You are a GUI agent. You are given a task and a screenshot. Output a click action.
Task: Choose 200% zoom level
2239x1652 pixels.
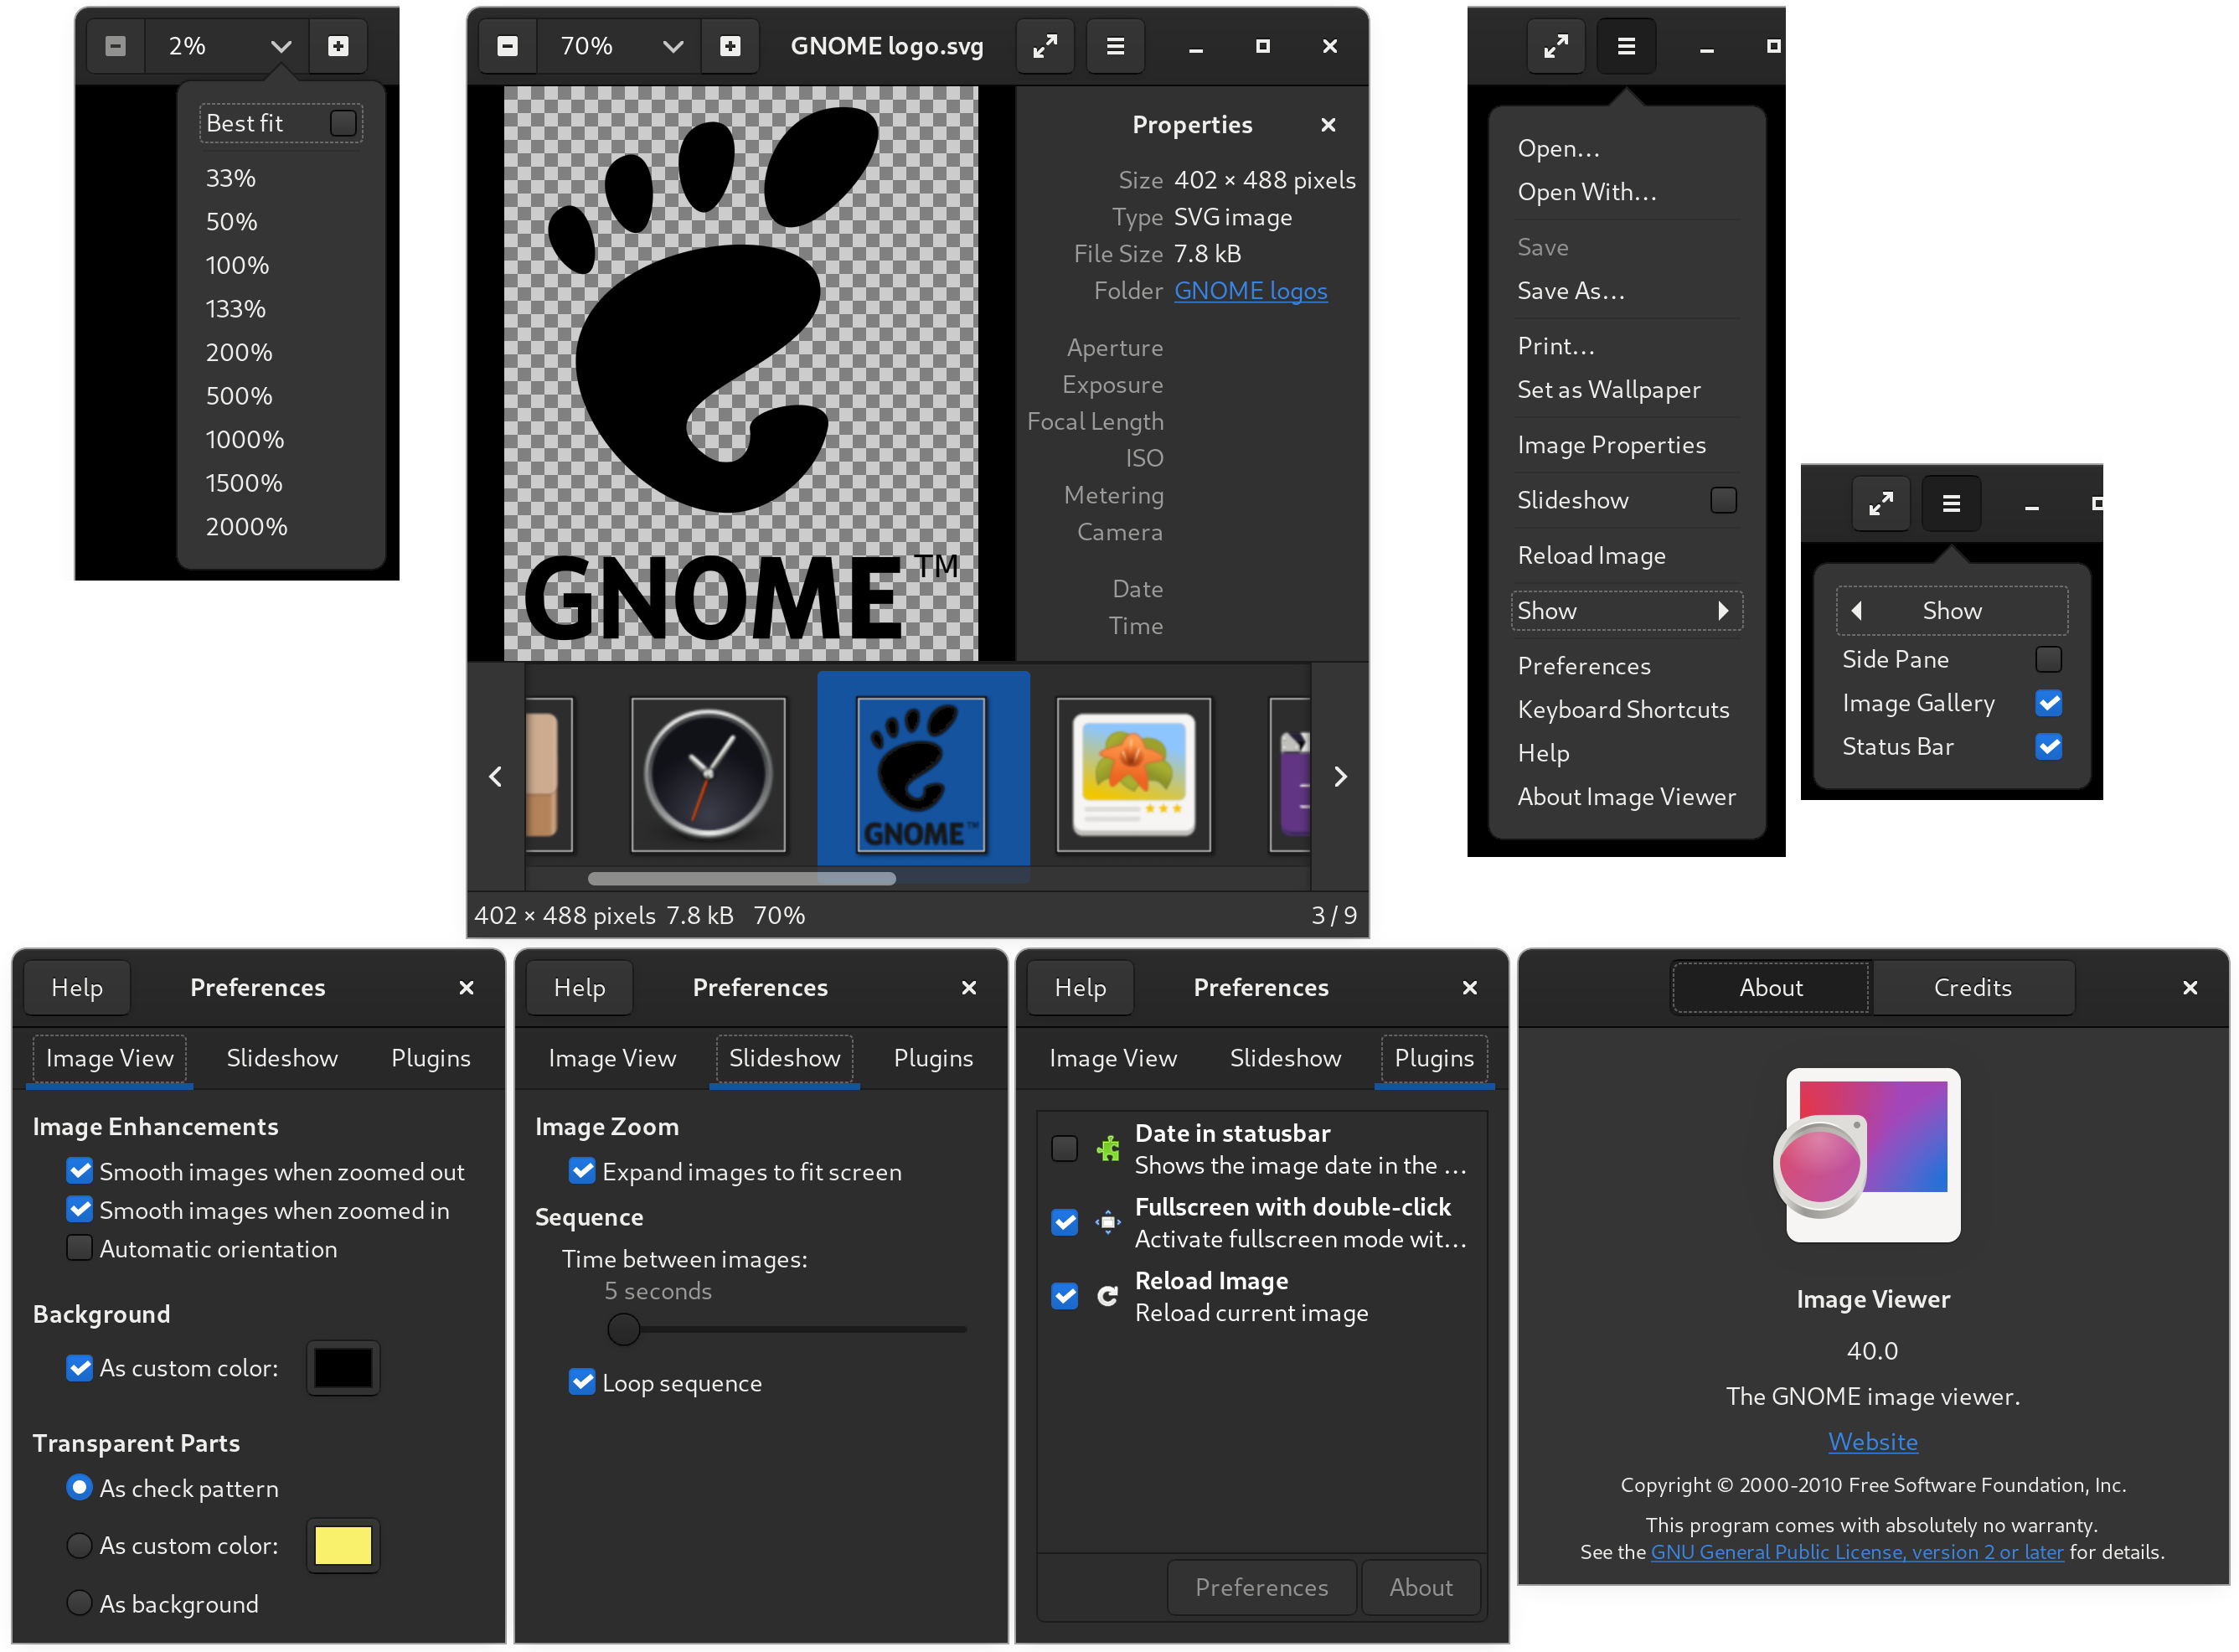click(239, 353)
